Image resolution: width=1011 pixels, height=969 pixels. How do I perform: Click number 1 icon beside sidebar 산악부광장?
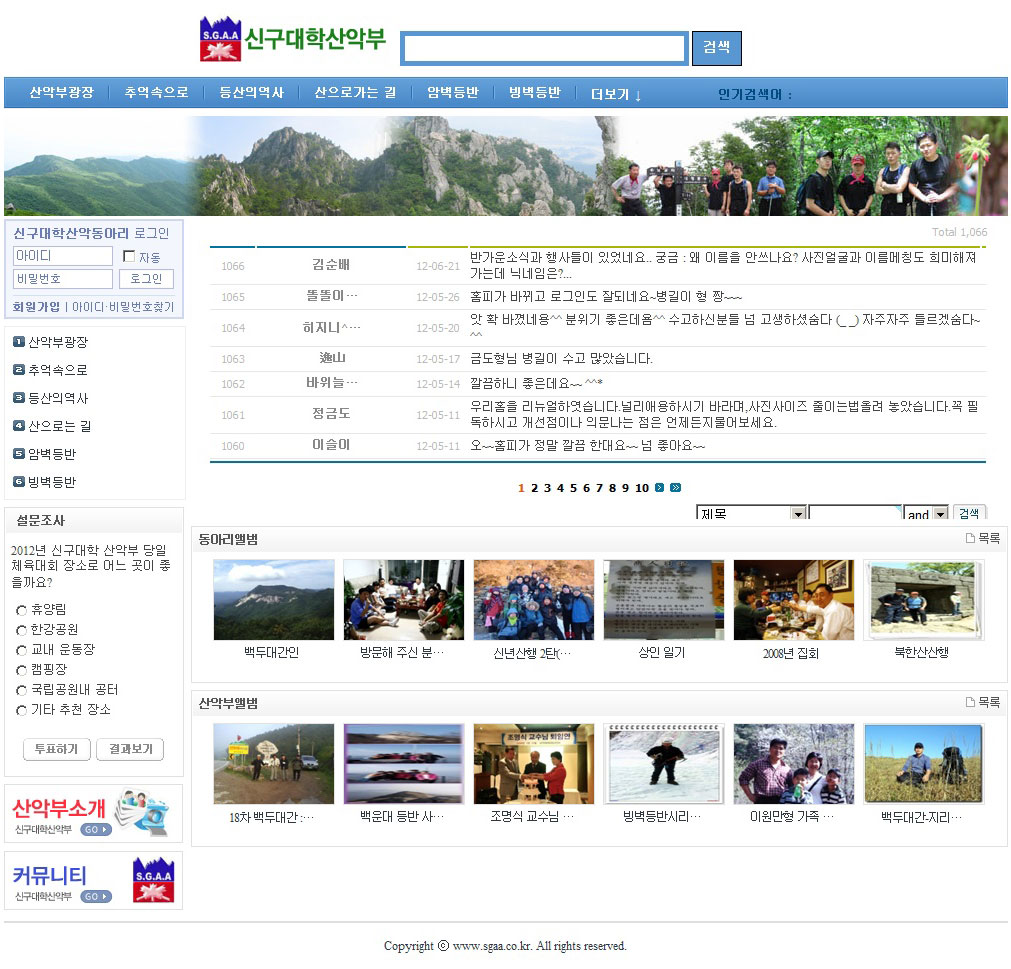(x=19, y=342)
